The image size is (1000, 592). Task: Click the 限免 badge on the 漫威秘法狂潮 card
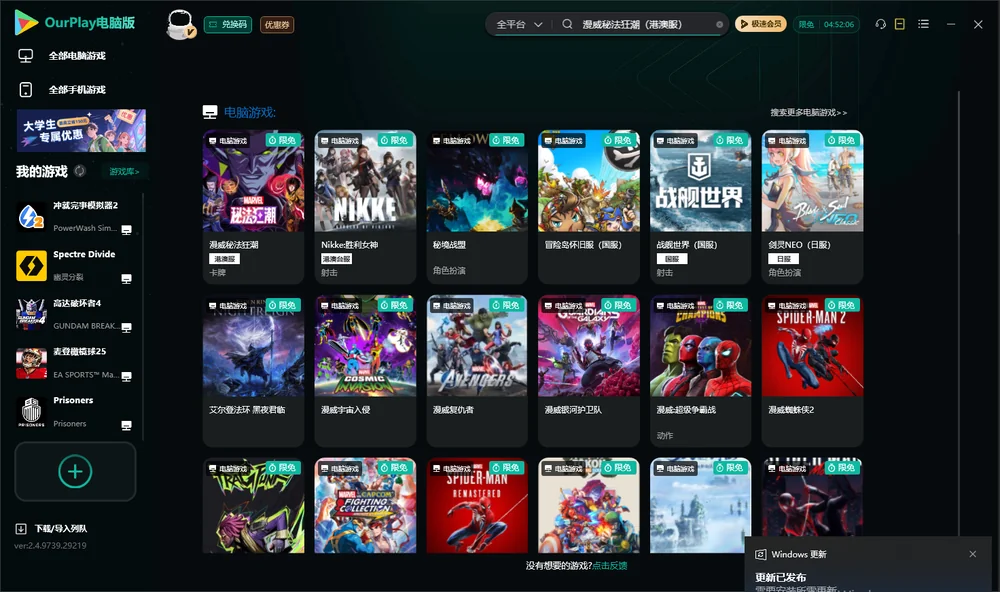[283, 140]
